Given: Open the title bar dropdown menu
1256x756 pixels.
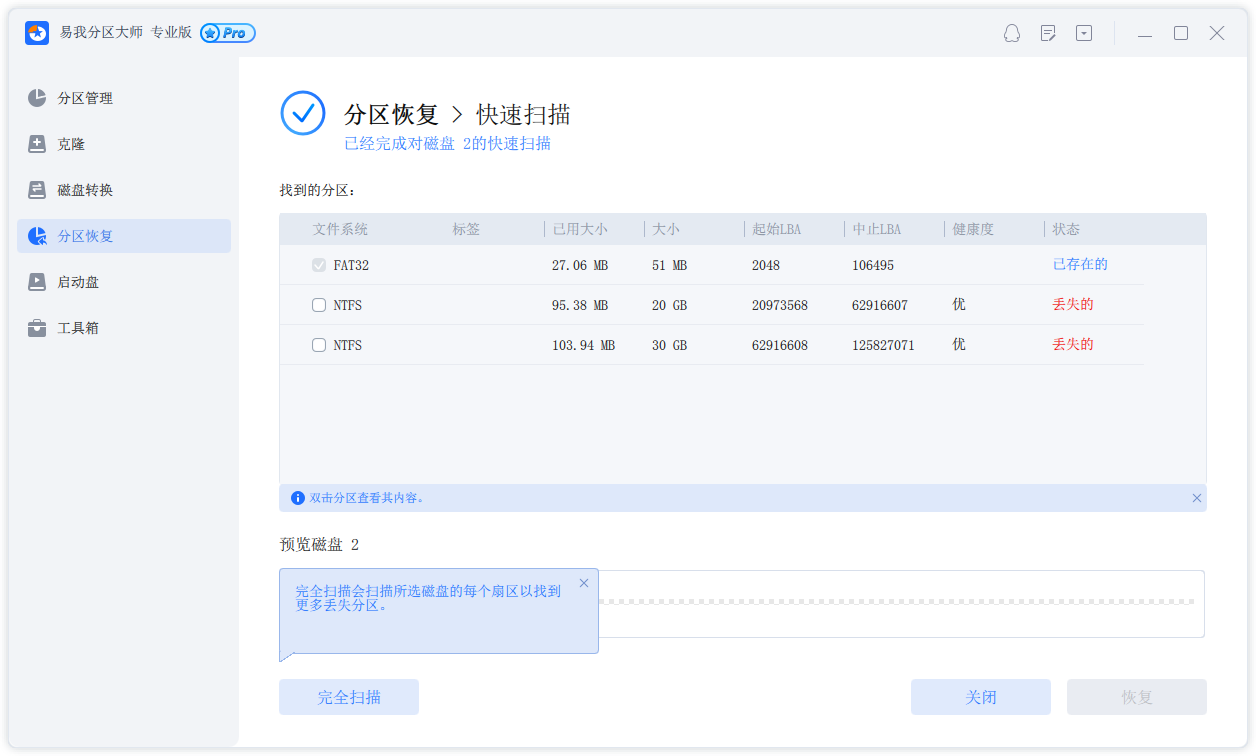Looking at the screenshot, I should coord(1084,33).
